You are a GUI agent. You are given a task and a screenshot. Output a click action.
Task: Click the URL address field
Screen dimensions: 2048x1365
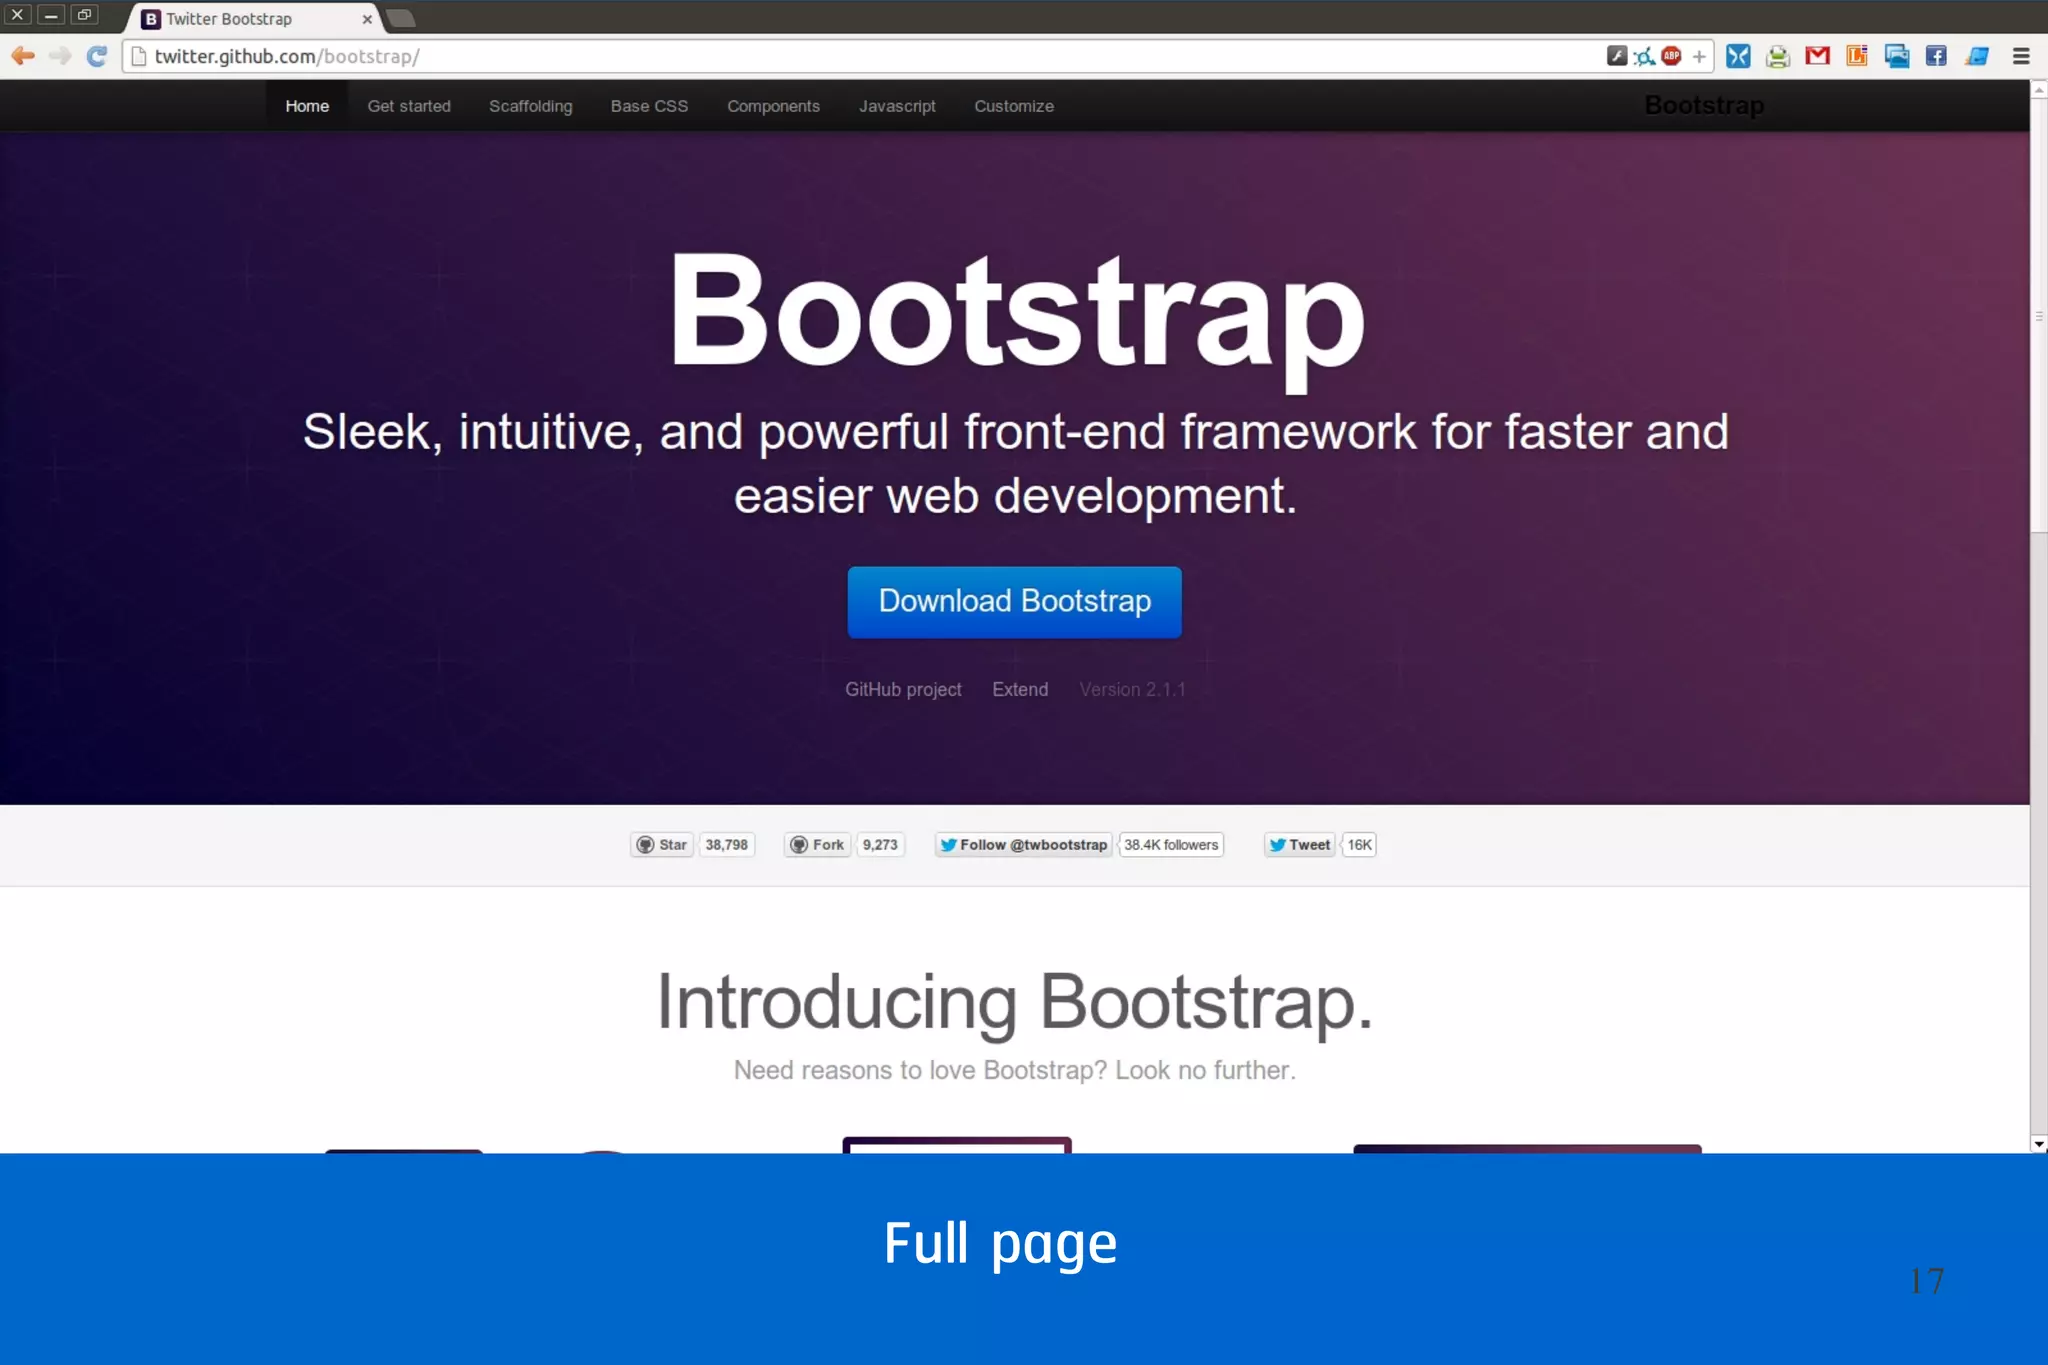click(x=800, y=56)
